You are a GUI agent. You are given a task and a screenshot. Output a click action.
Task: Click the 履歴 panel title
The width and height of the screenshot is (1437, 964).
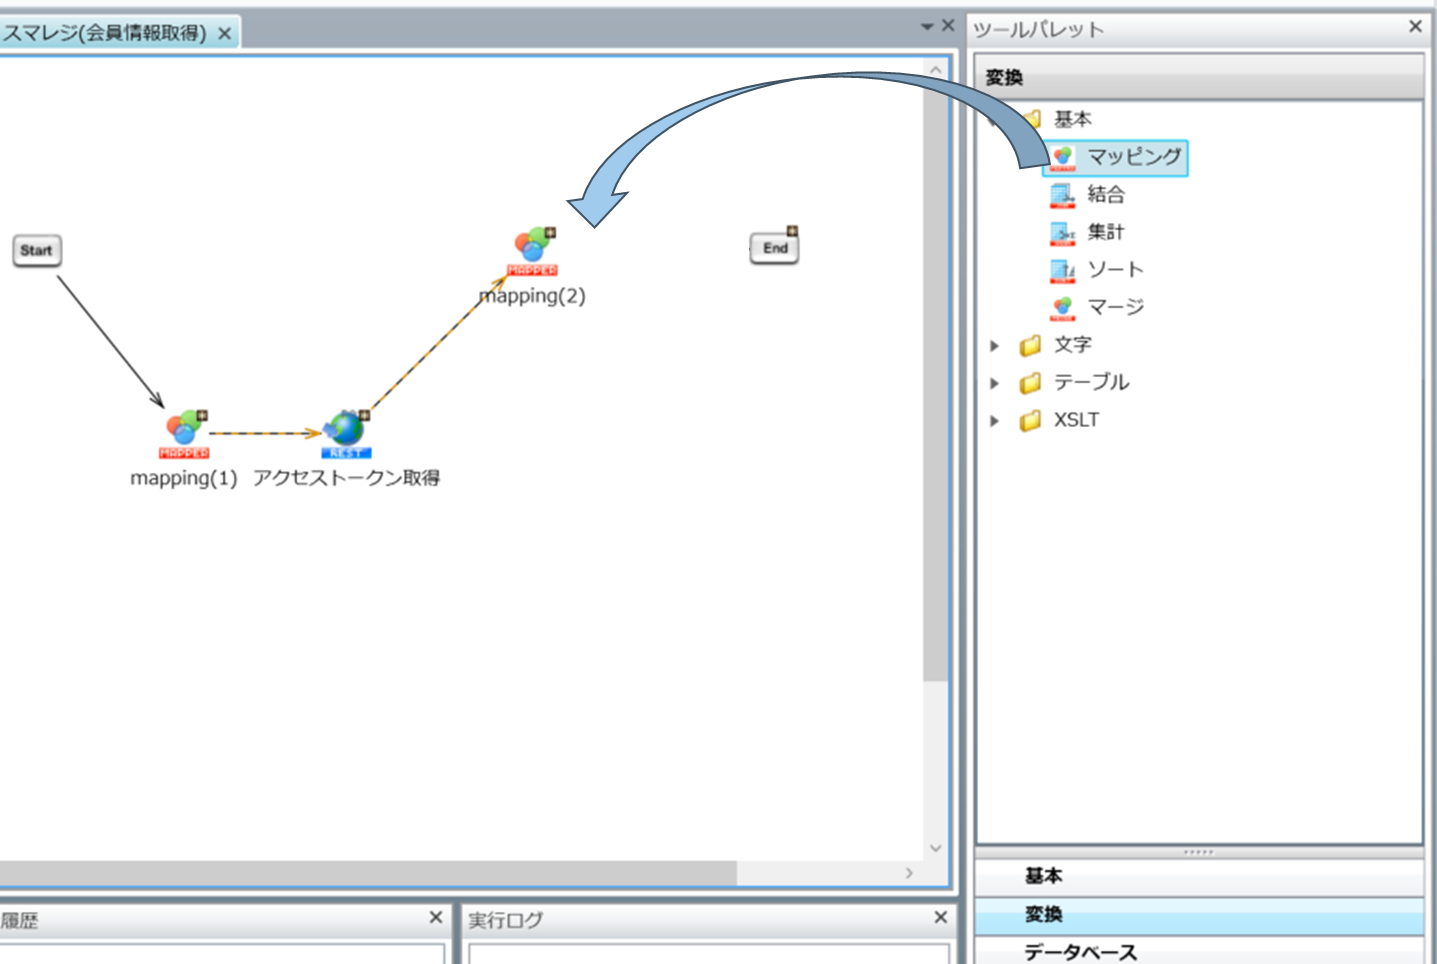click(x=19, y=920)
